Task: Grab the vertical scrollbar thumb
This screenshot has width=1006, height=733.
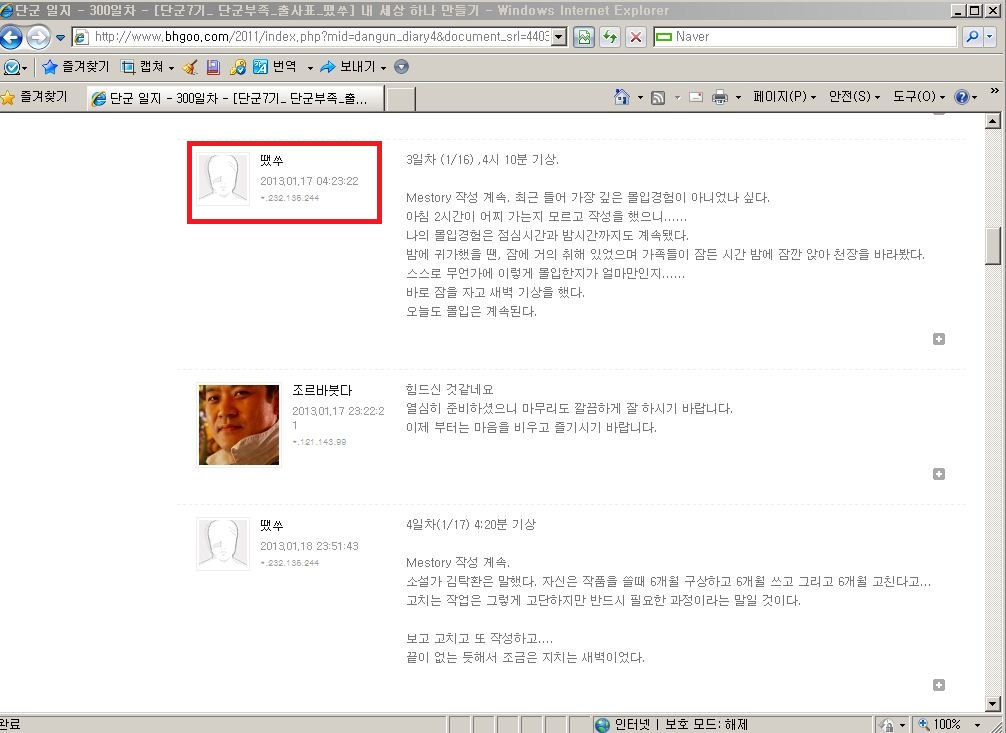Action: 993,246
